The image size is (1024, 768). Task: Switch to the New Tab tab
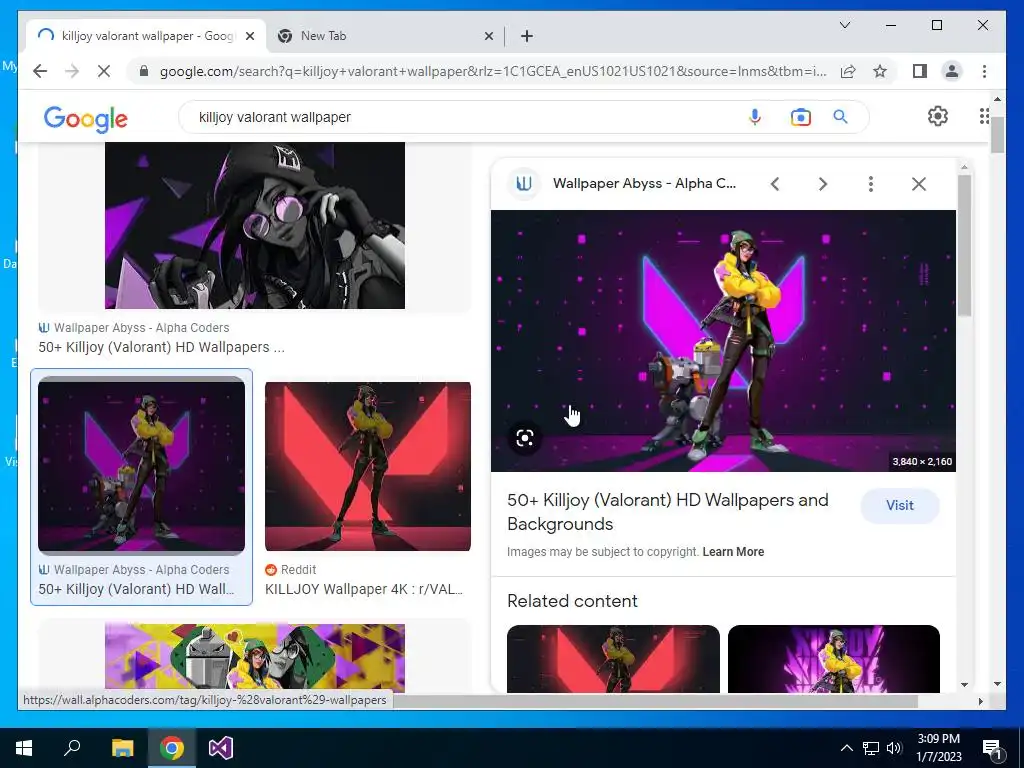click(x=385, y=36)
